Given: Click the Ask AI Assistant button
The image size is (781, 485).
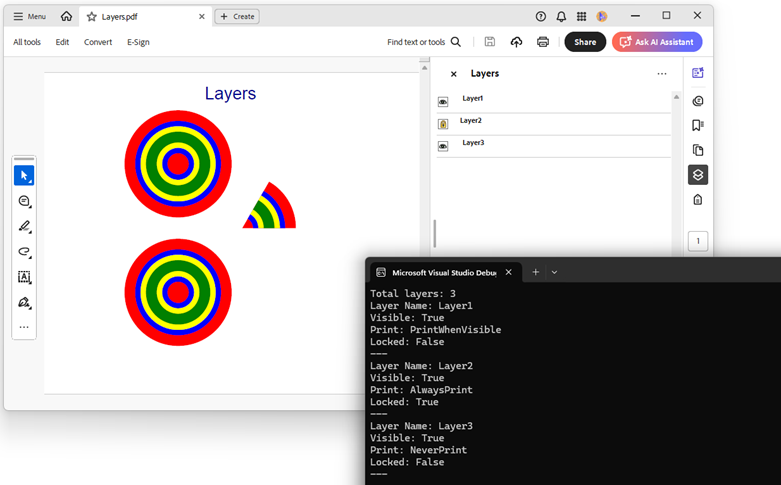Looking at the screenshot, I should [x=657, y=42].
